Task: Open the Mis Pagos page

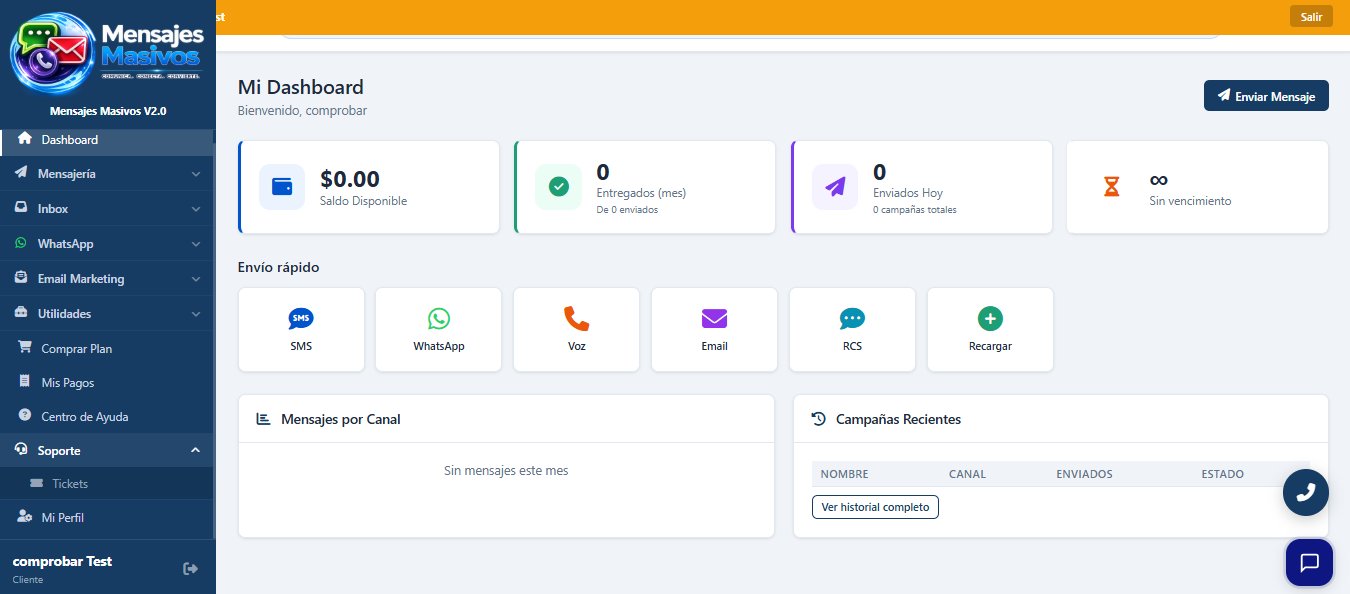Action: pyautogui.click(x=107, y=383)
